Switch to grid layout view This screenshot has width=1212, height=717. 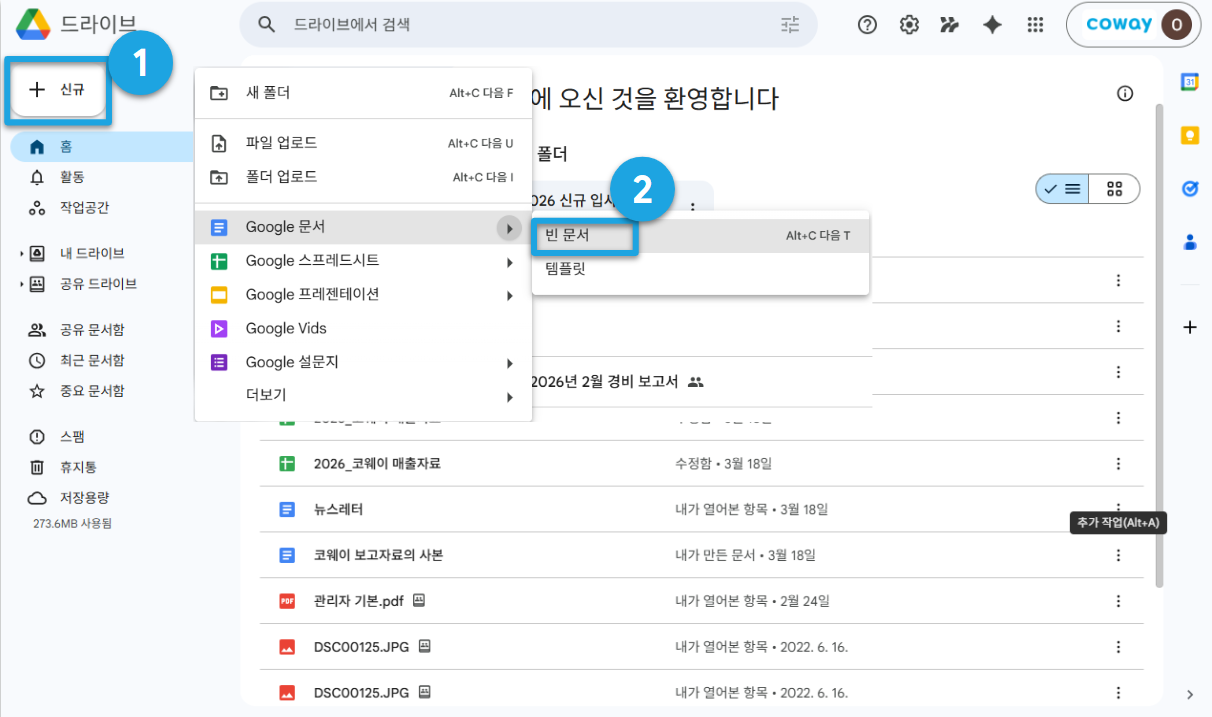tap(1114, 188)
